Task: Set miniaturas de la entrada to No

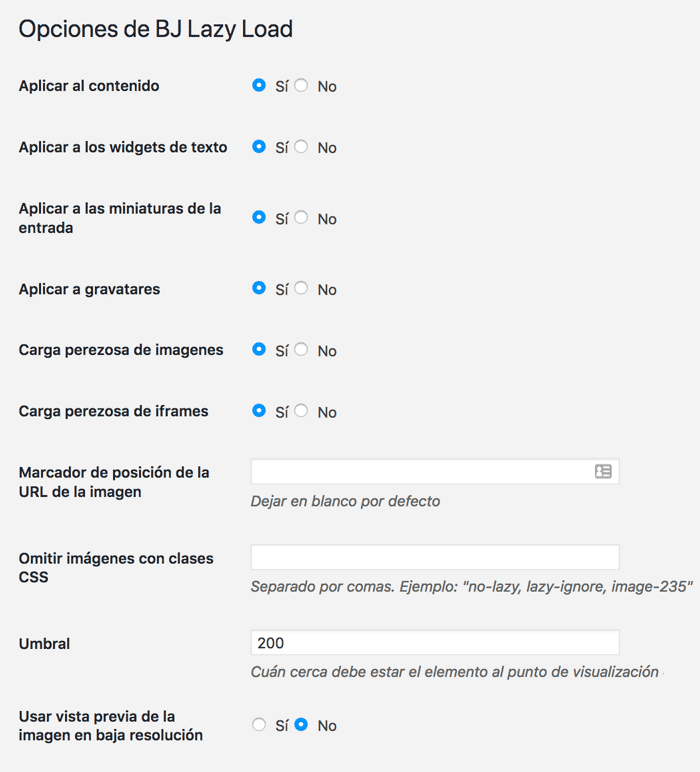Action: [x=301, y=218]
